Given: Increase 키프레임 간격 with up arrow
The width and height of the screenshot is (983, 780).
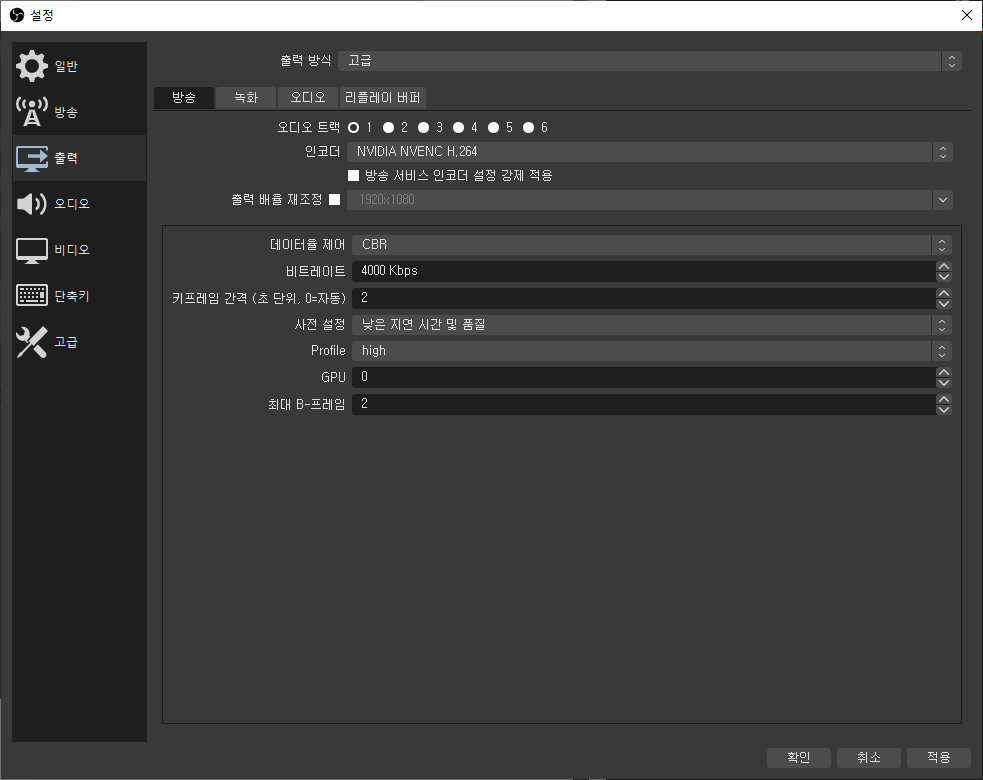Looking at the screenshot, I should [x=944, y=293].
